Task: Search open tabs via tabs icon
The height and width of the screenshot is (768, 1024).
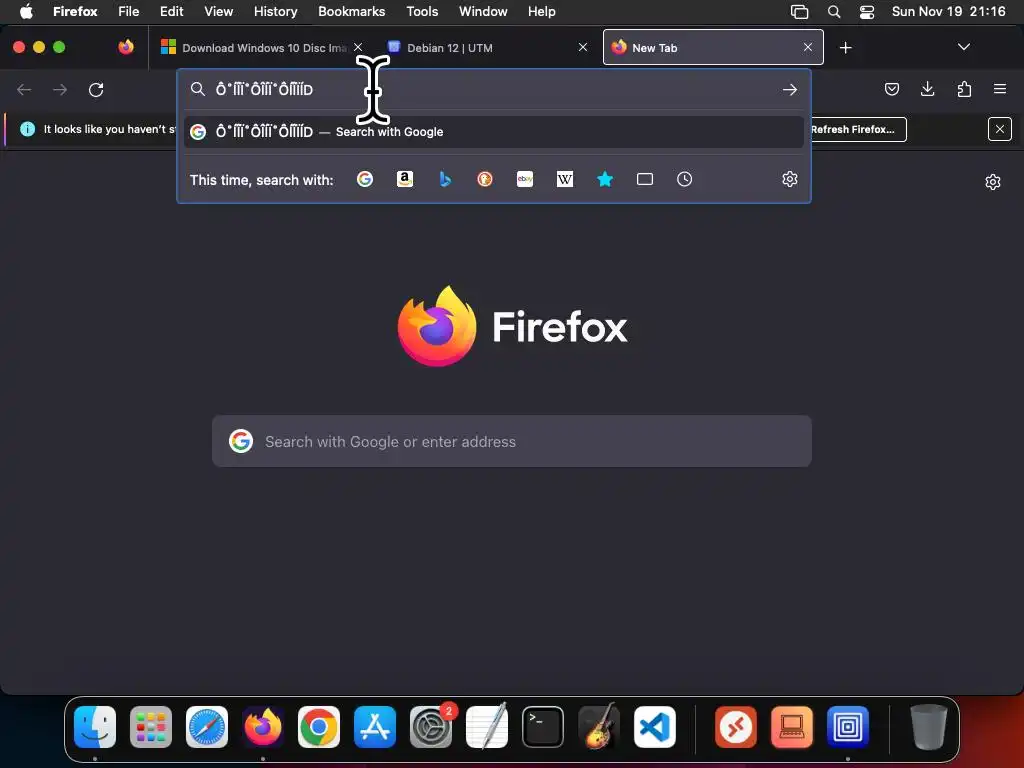Action: coord(645,179)
